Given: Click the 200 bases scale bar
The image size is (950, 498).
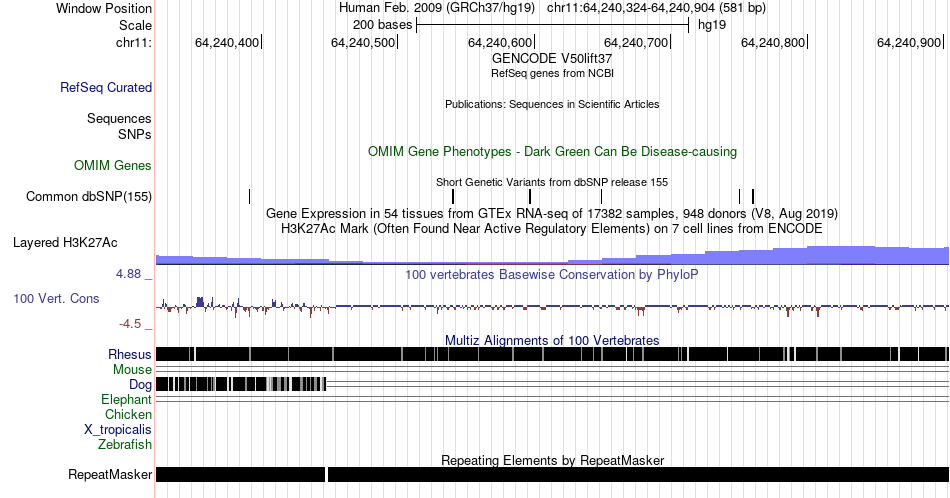Looking at the screenshot, I should point(553,25).
